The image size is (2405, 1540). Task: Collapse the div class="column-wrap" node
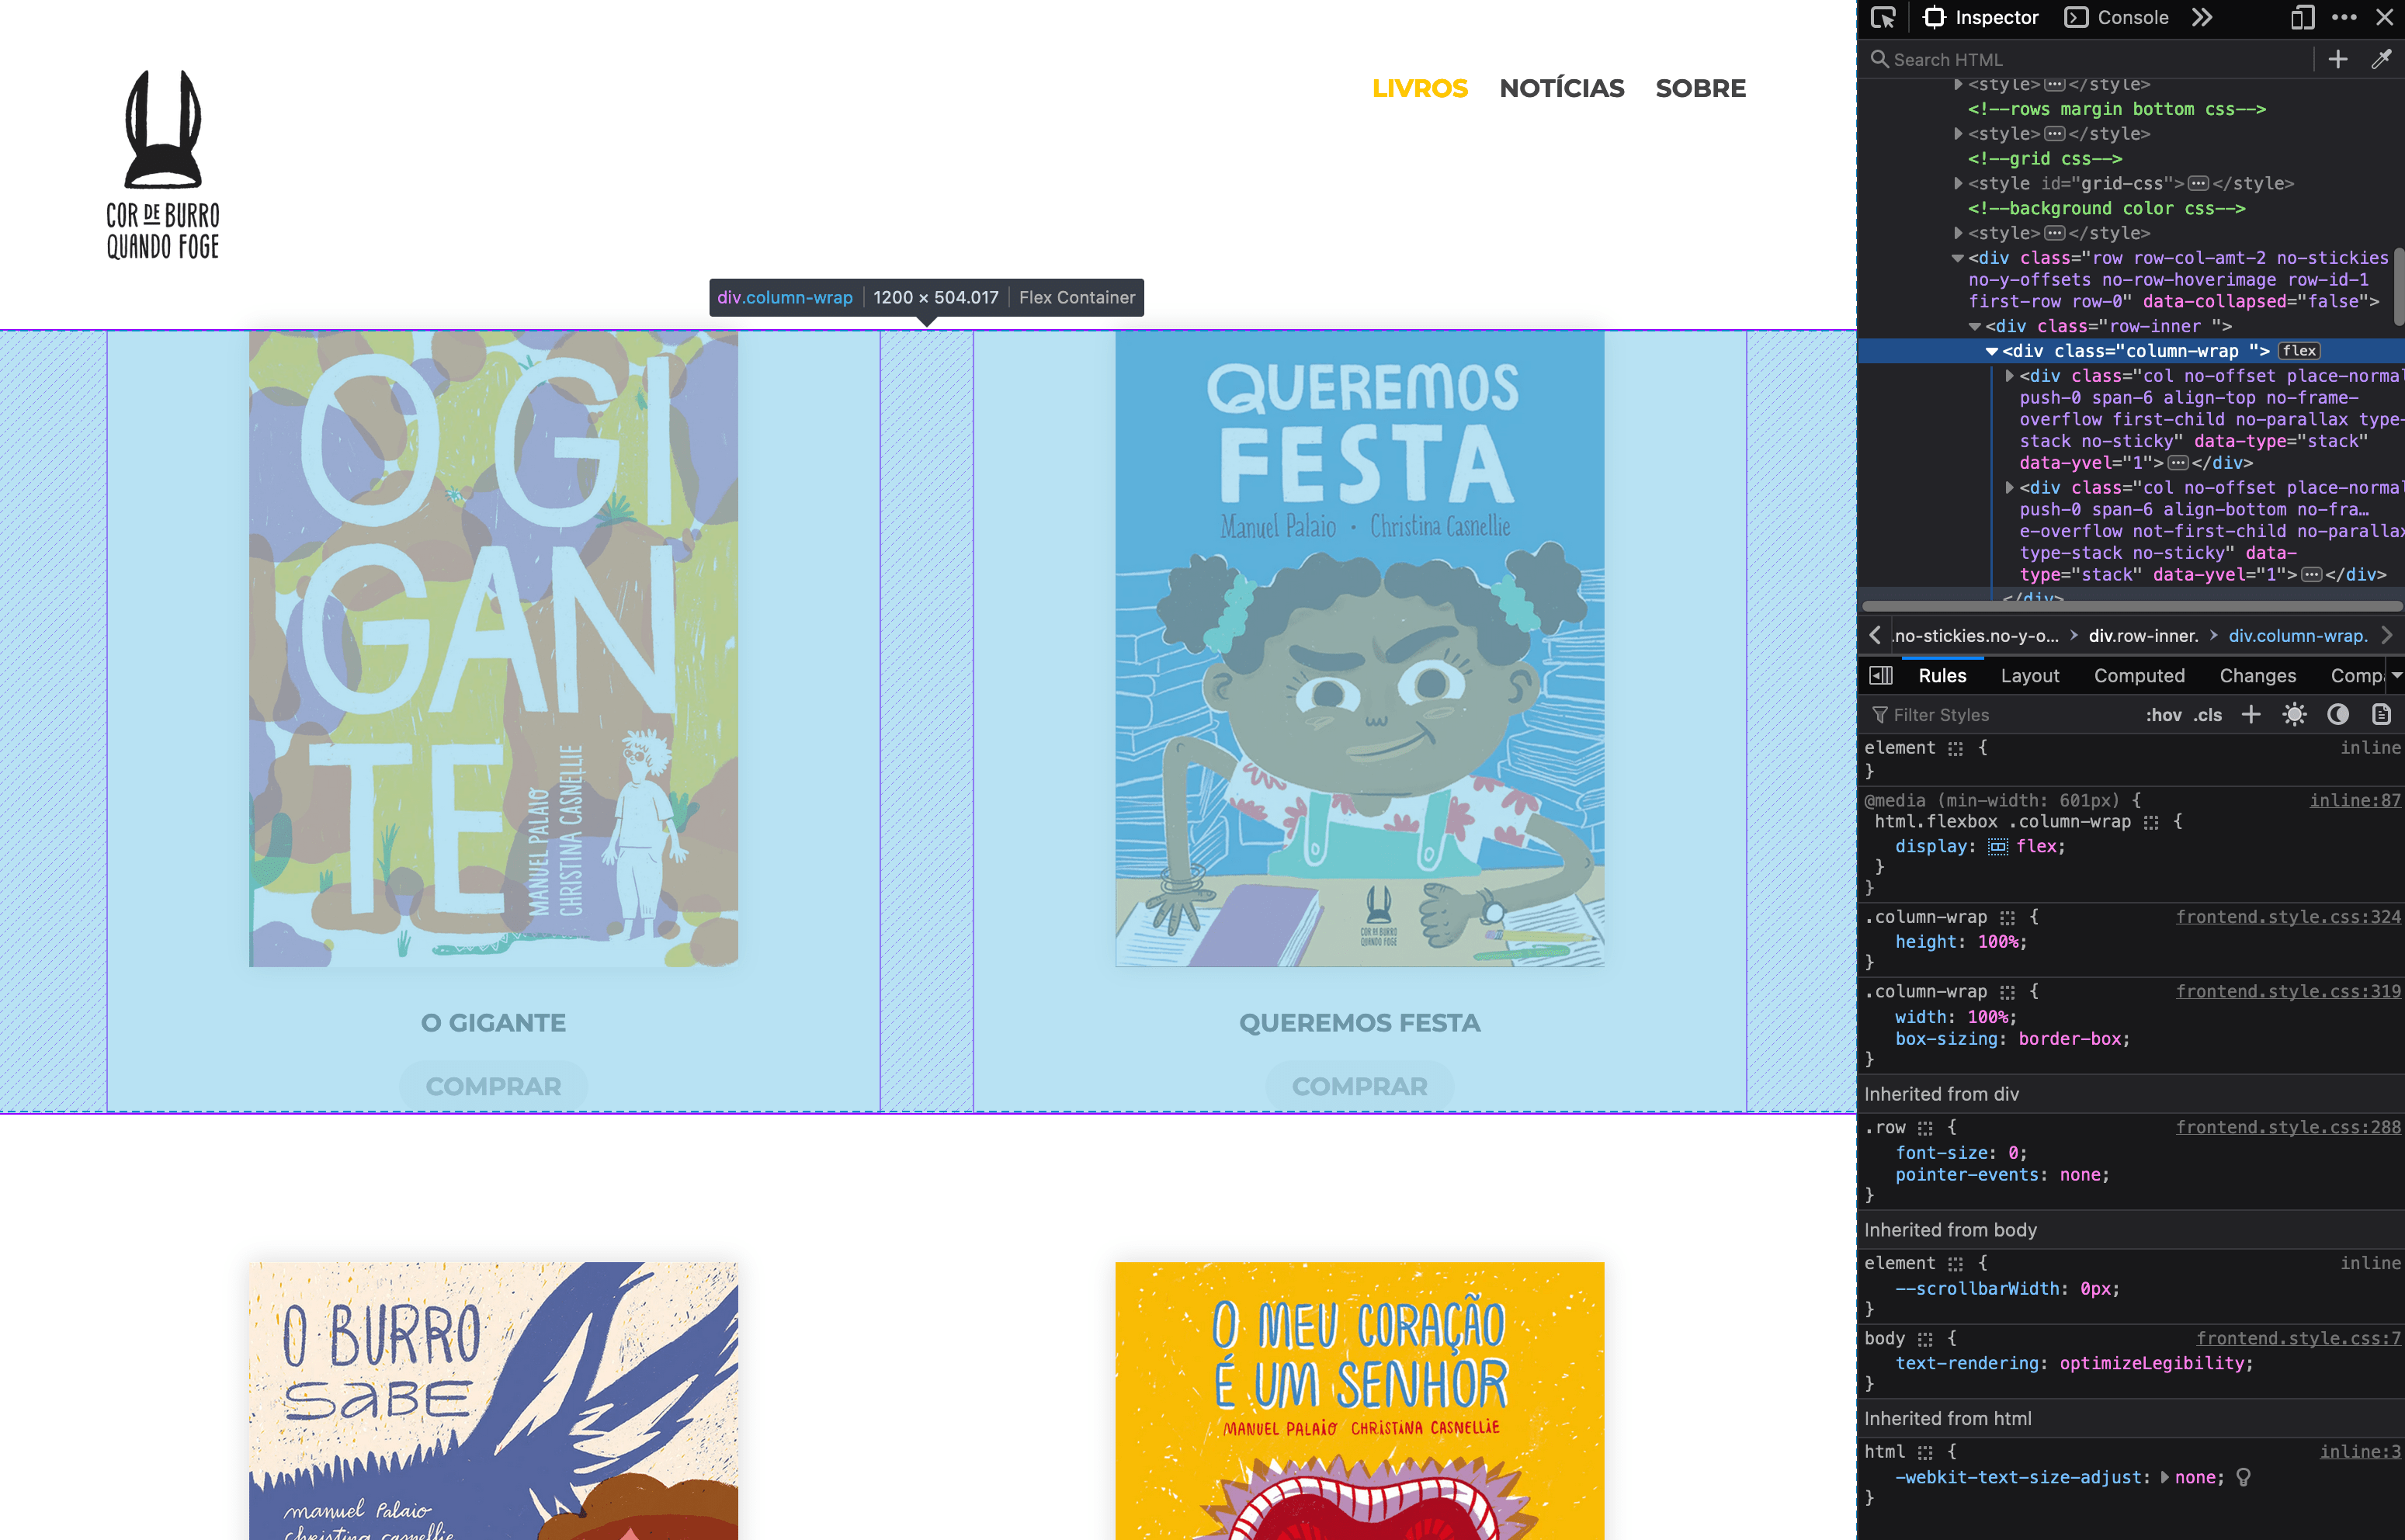(x=1992, y=351)
